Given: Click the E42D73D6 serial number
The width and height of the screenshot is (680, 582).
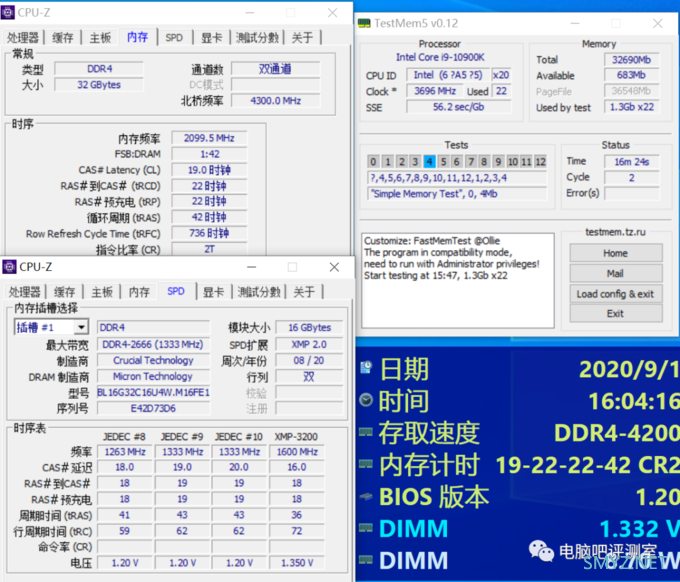Looking at the screenshot, I should [153, 409].
